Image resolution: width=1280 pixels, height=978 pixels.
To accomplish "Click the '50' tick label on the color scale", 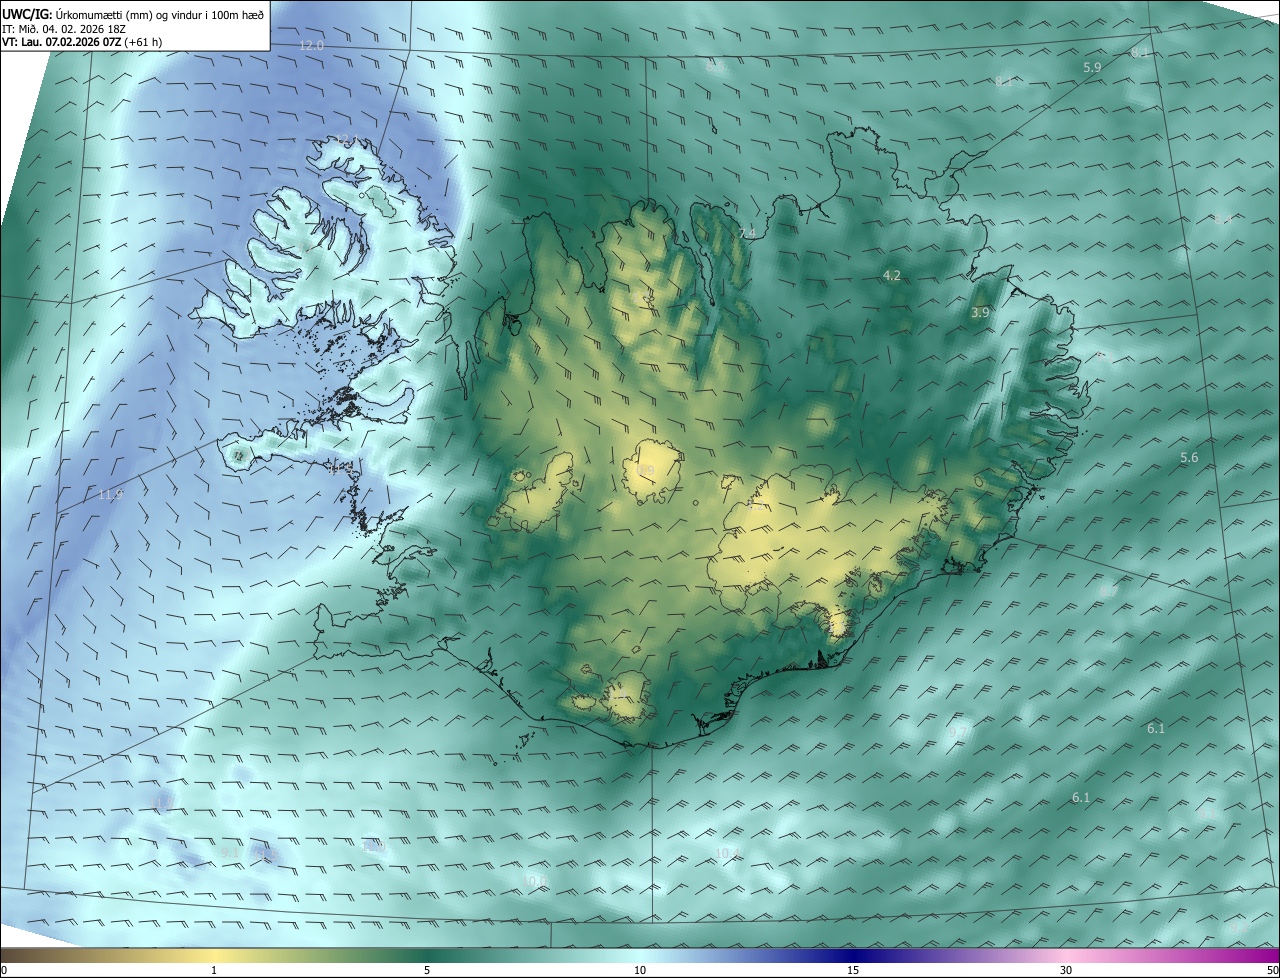I will (1272, 970).
